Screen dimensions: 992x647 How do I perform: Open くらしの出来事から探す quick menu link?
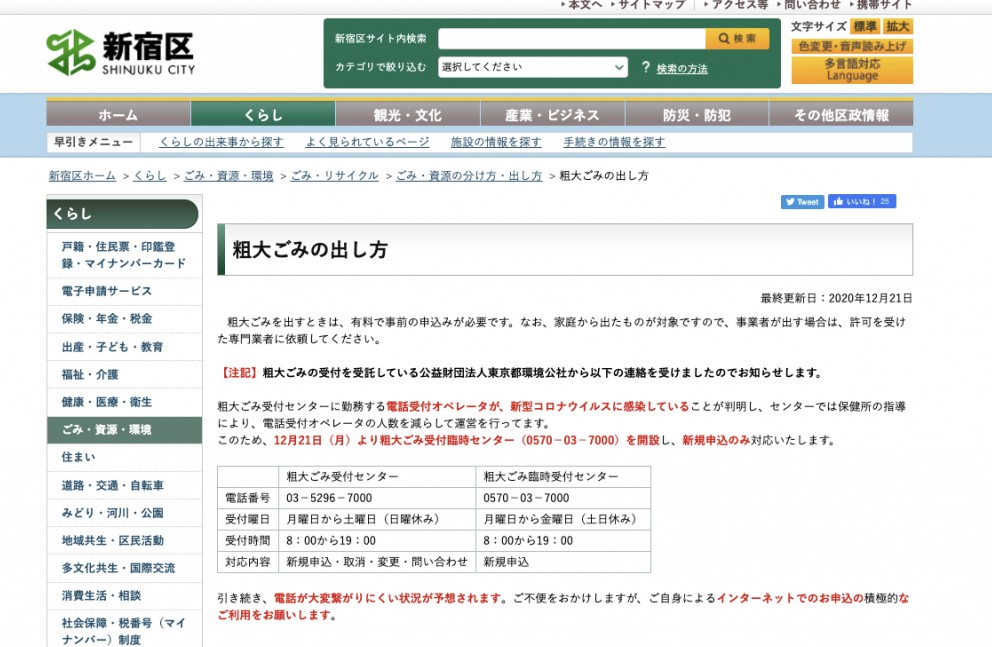pyautogui.click(x=221, y=142)
